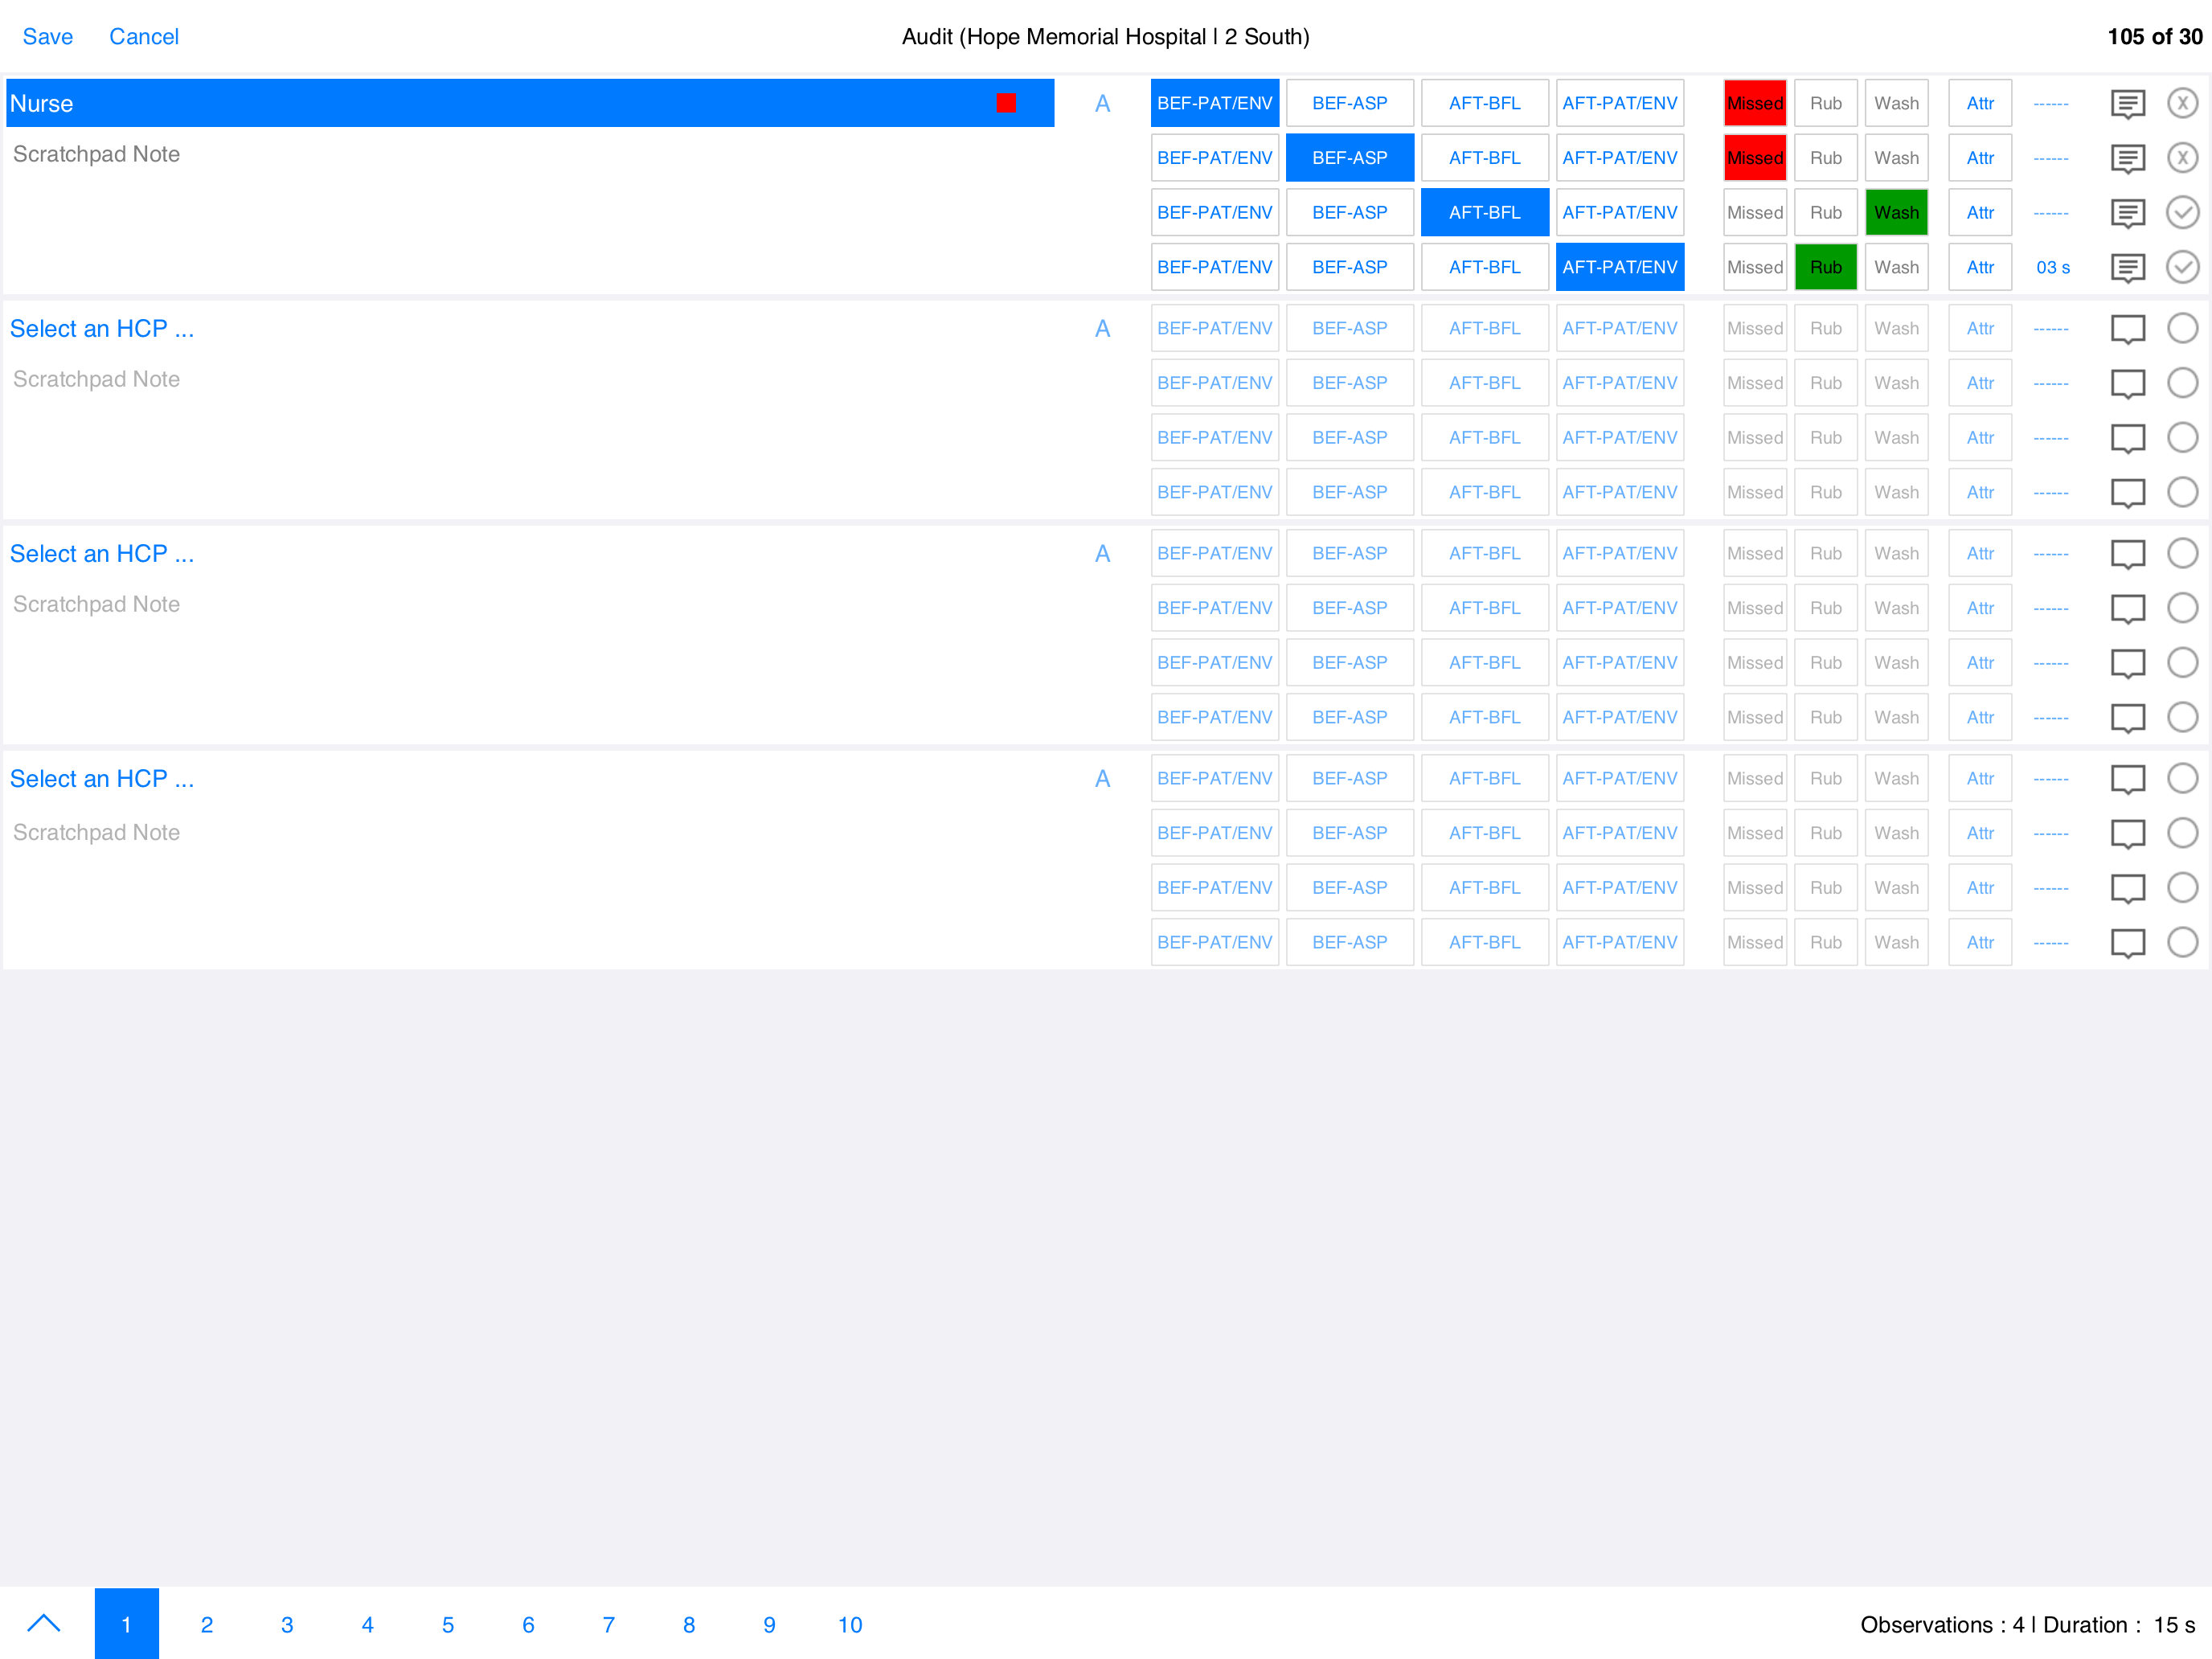The width and height of the screenshot is (2212, 1659).
Task: Open comment bubble on third HCP third row
Action: tap(2127, 663)
